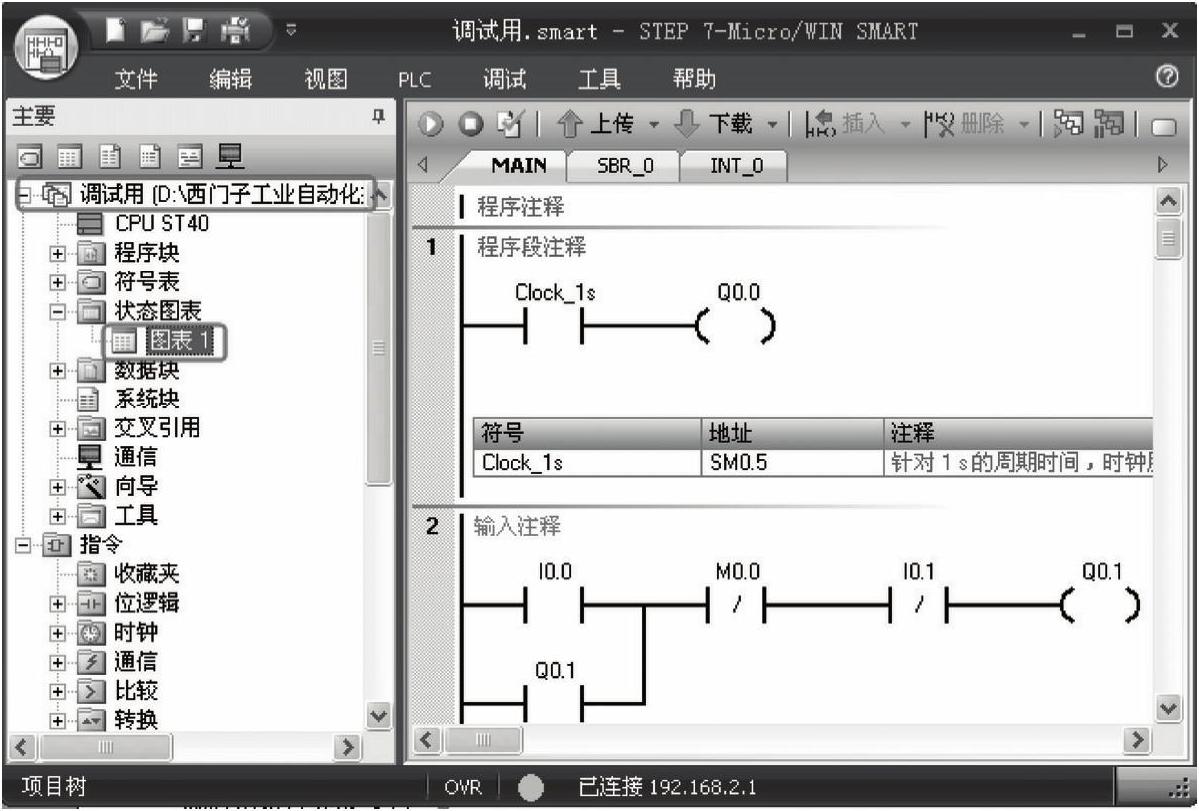Open the 插入 dropdown arrow

(905, 125)
